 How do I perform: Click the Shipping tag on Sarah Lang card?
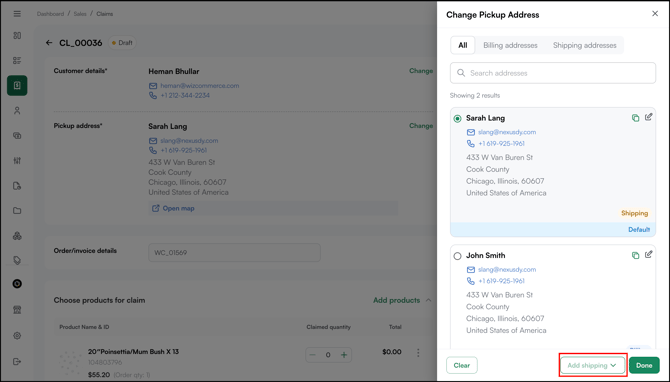coord(635,213)
